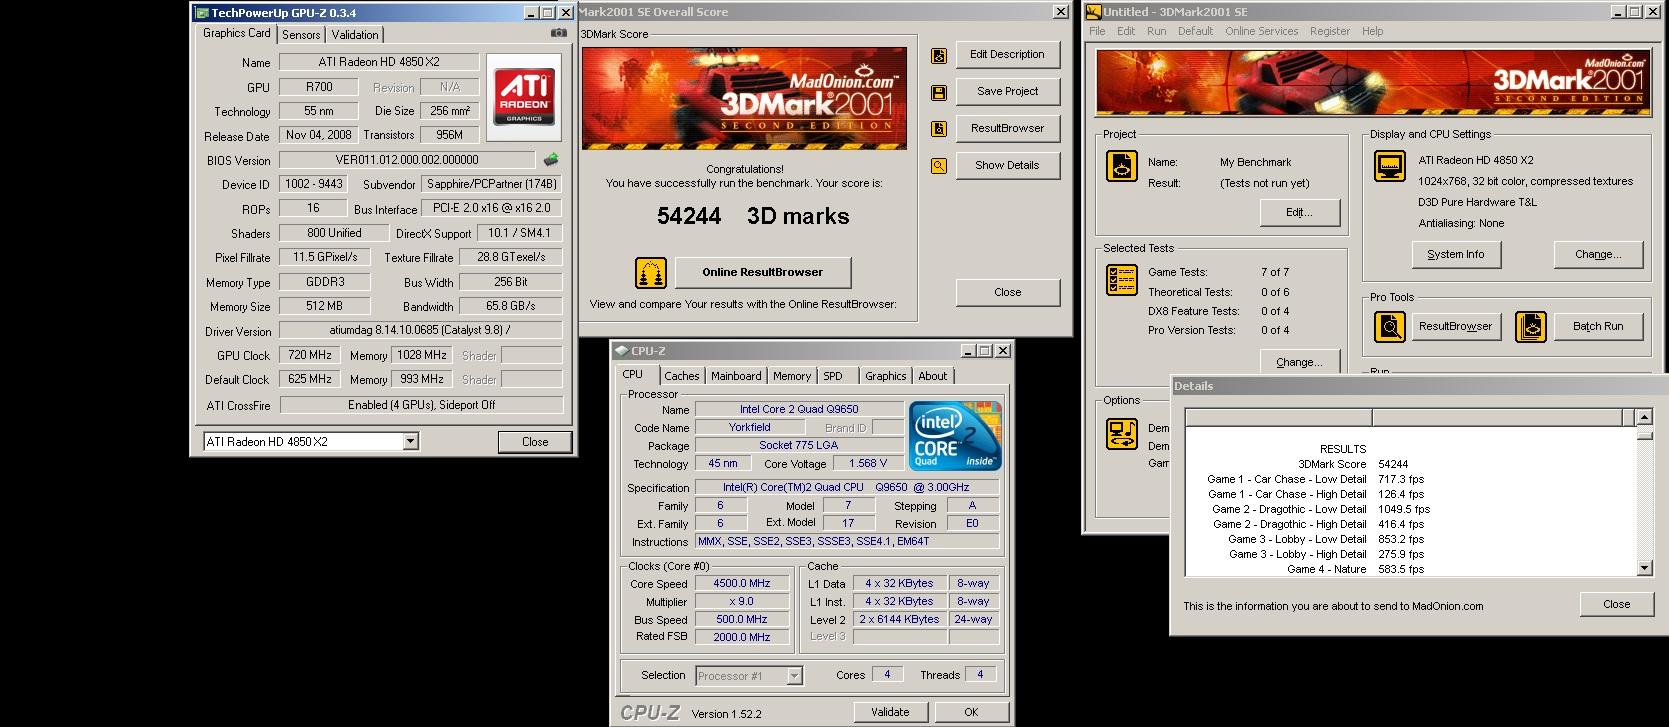Click the Intel Core 2 Quad Q9650 name field
The image size is (1669, 727).
tap(799, 409)
